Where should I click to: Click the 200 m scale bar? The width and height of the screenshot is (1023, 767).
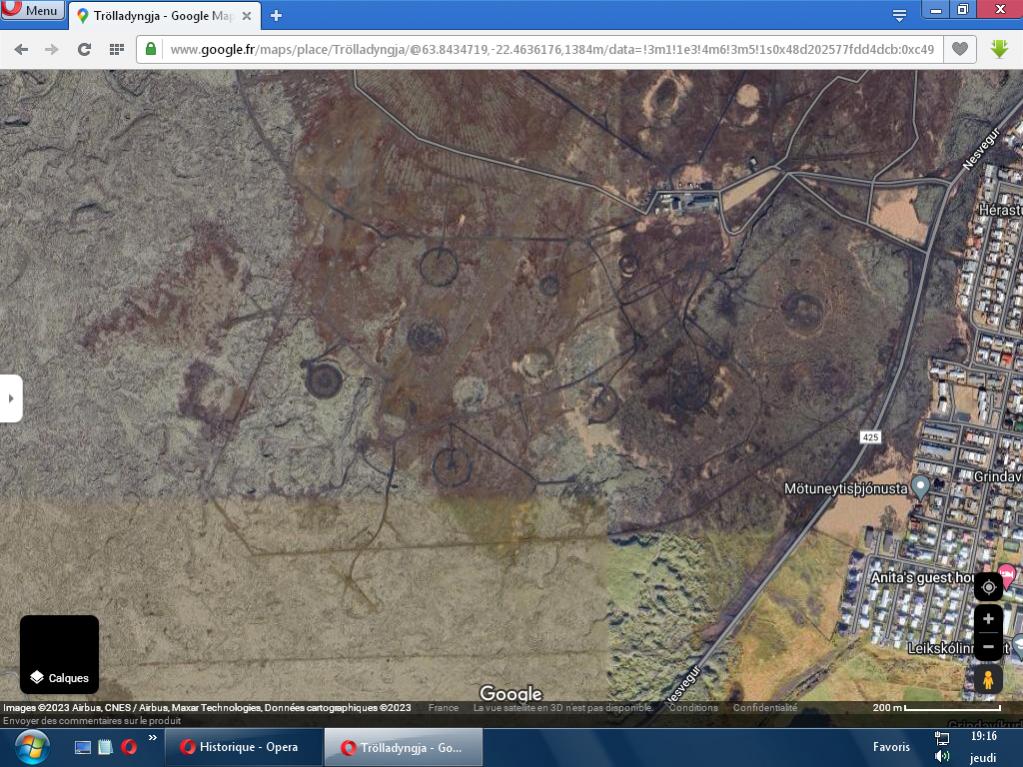point(936,708)
